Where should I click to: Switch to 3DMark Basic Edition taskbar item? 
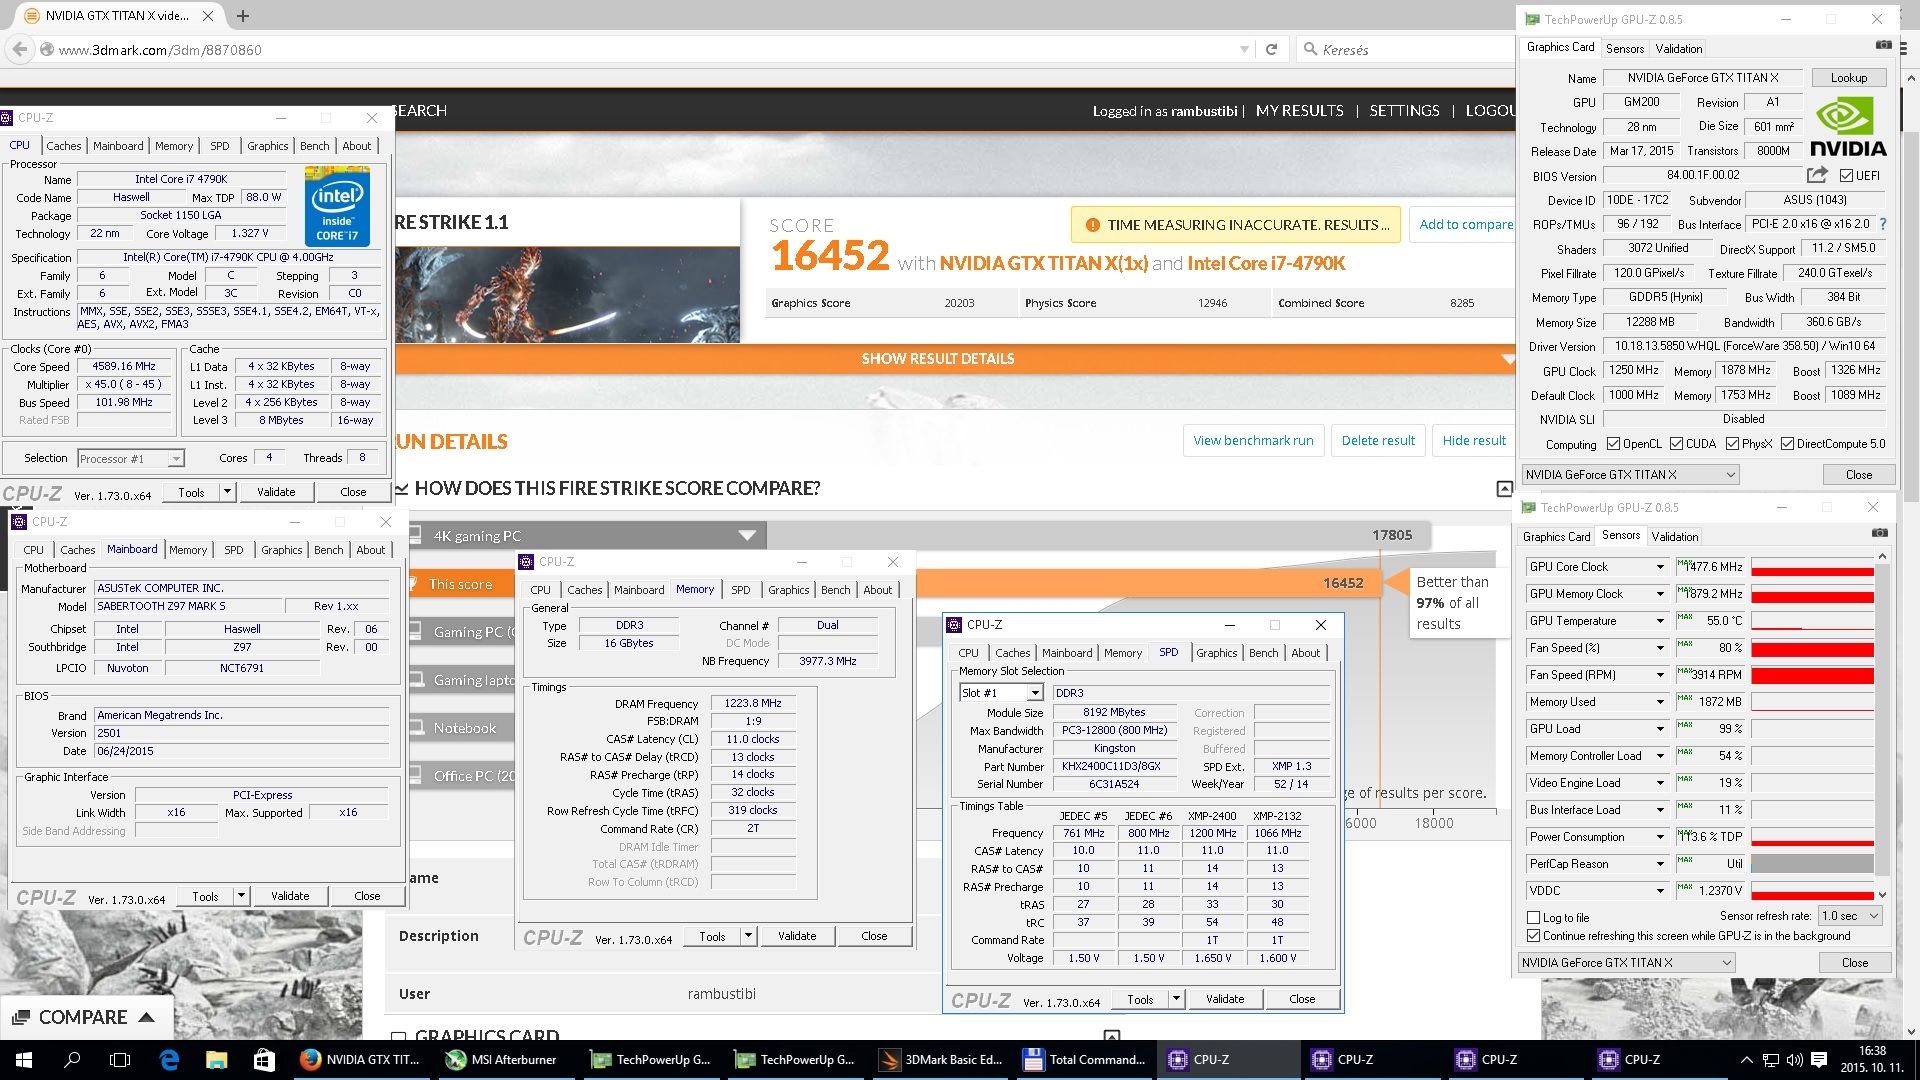pos(940,1060)
